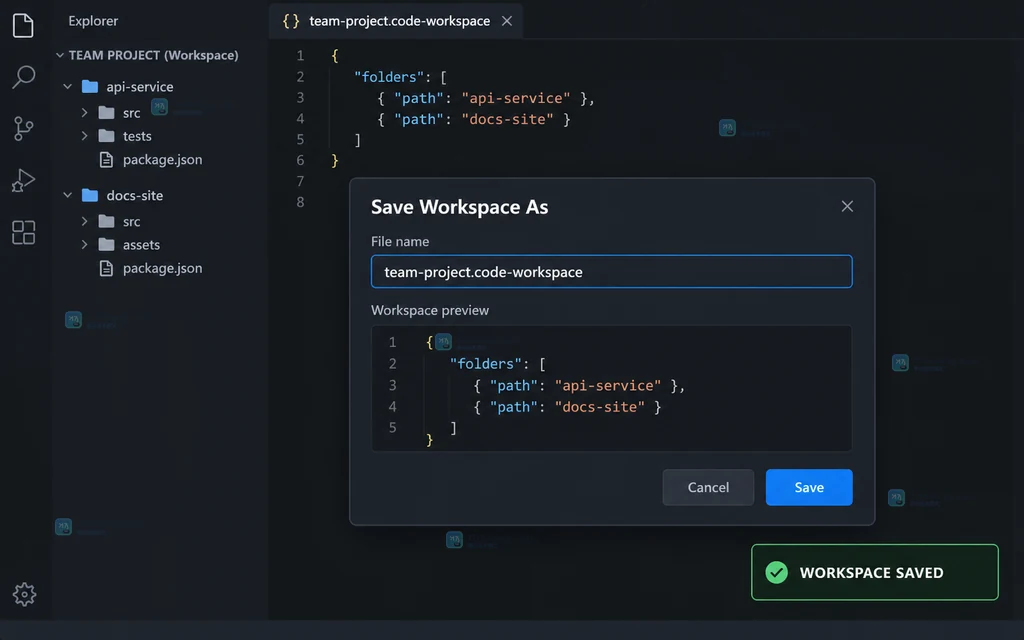Click "api-service" string in Workspace preview
This screenshot has width=1024, height=640.
tap(607, 385)
